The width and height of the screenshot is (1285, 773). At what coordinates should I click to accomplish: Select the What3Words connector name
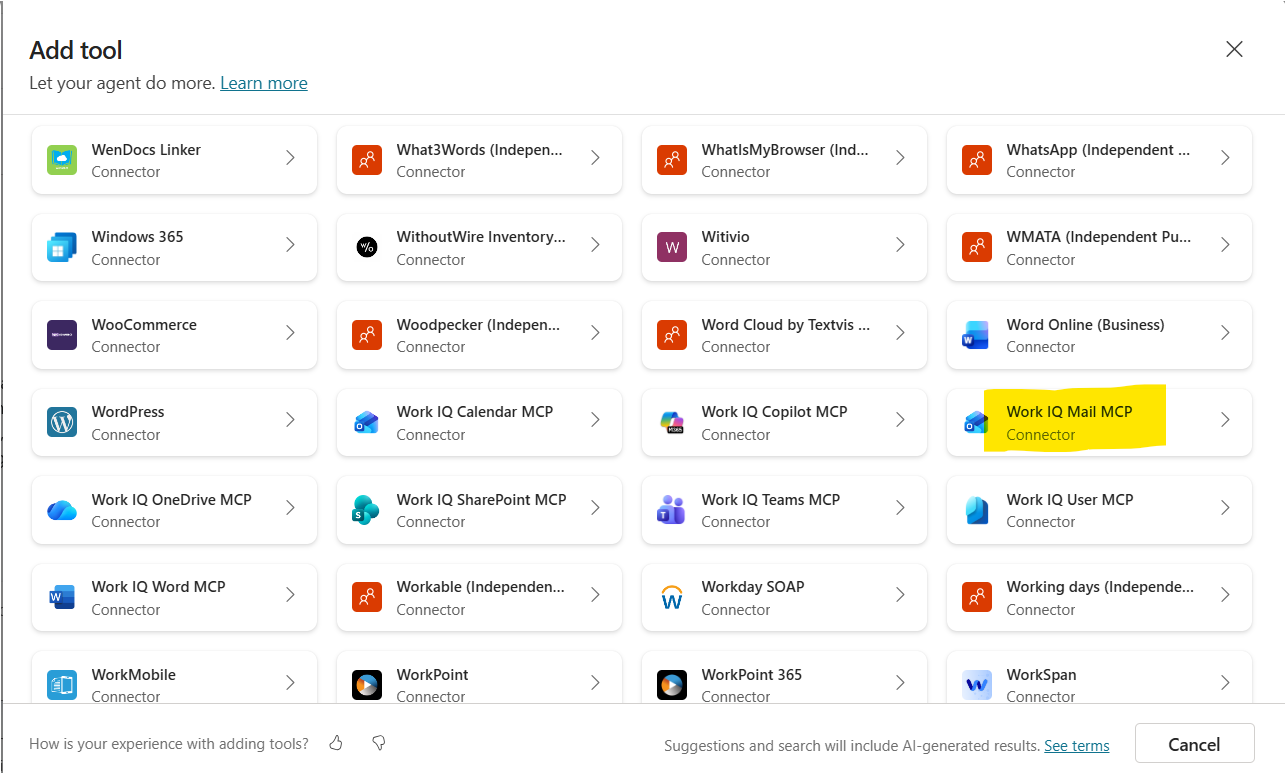pos(479,150)
